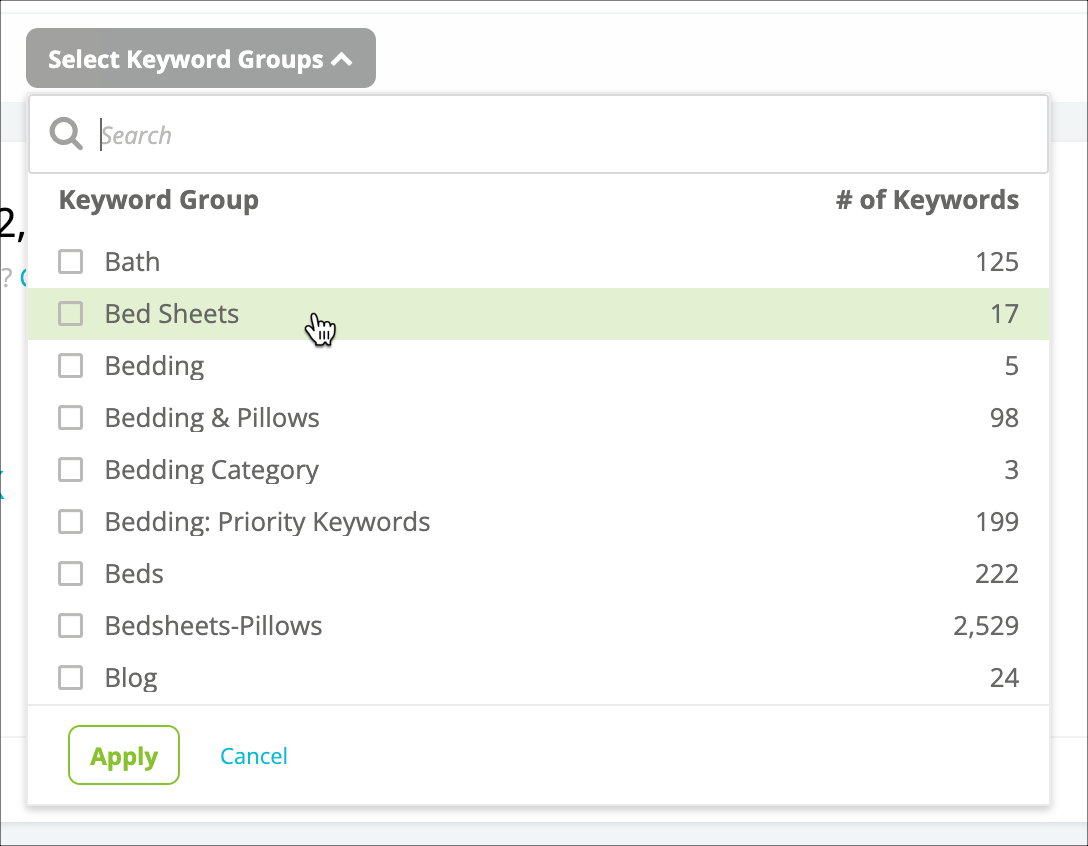
Task: Enable the Blog checkbox
Action: click(x=71, y=678)
